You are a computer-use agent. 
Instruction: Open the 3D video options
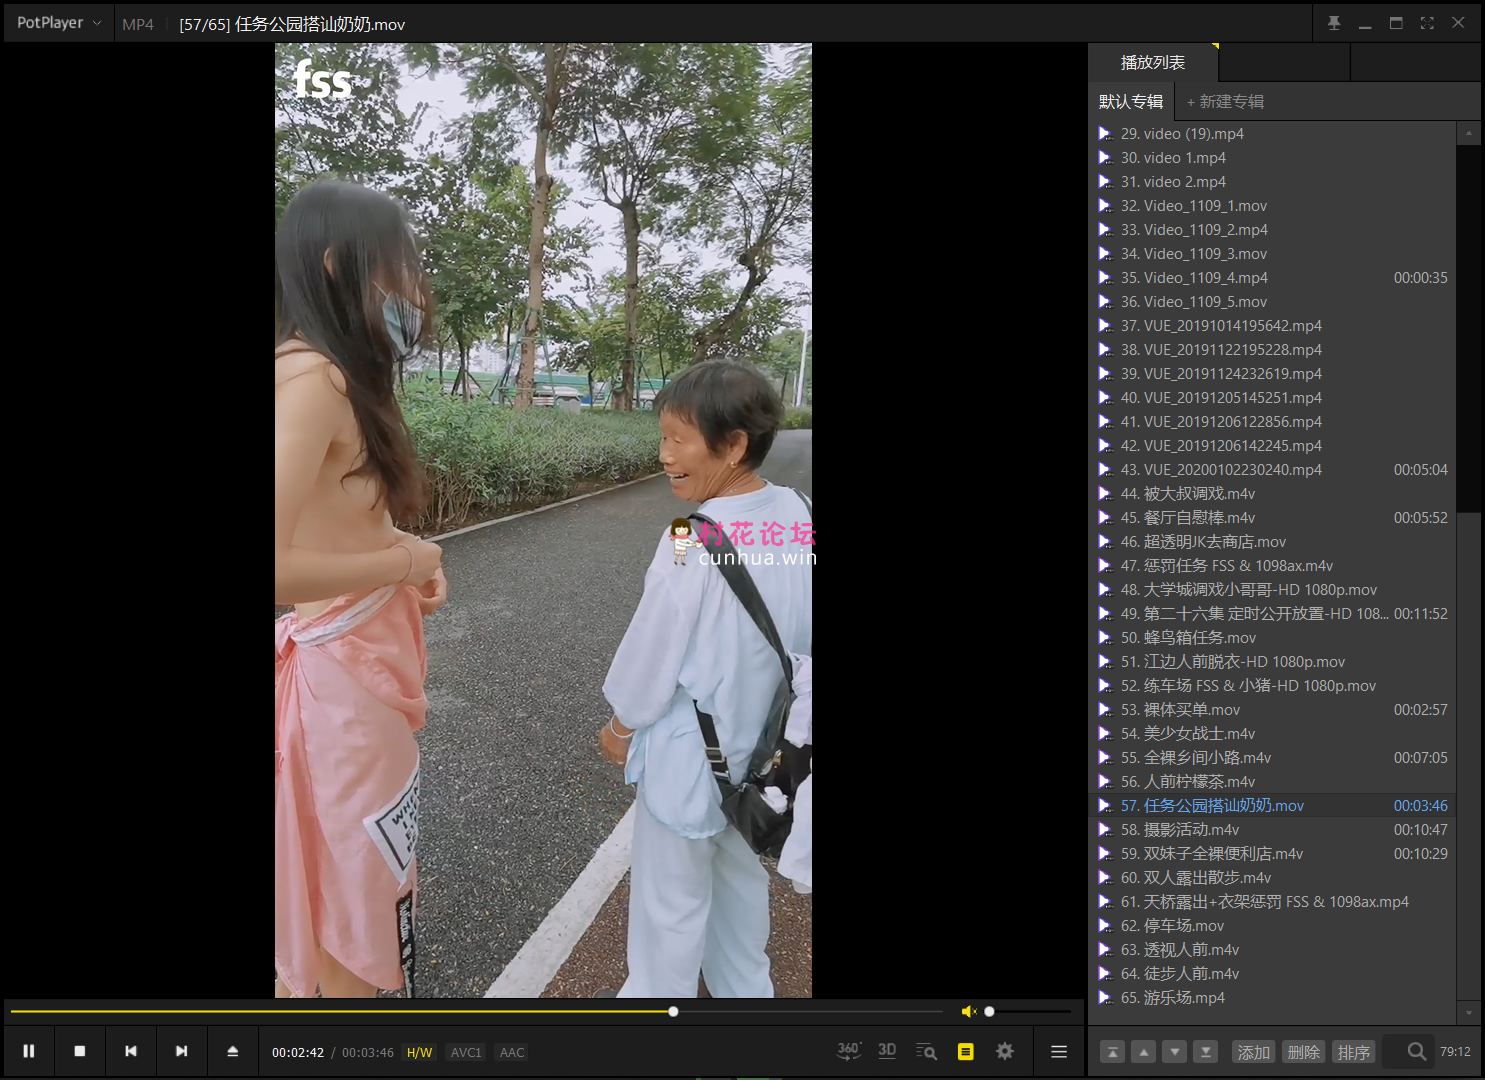tap(887, 1050)
